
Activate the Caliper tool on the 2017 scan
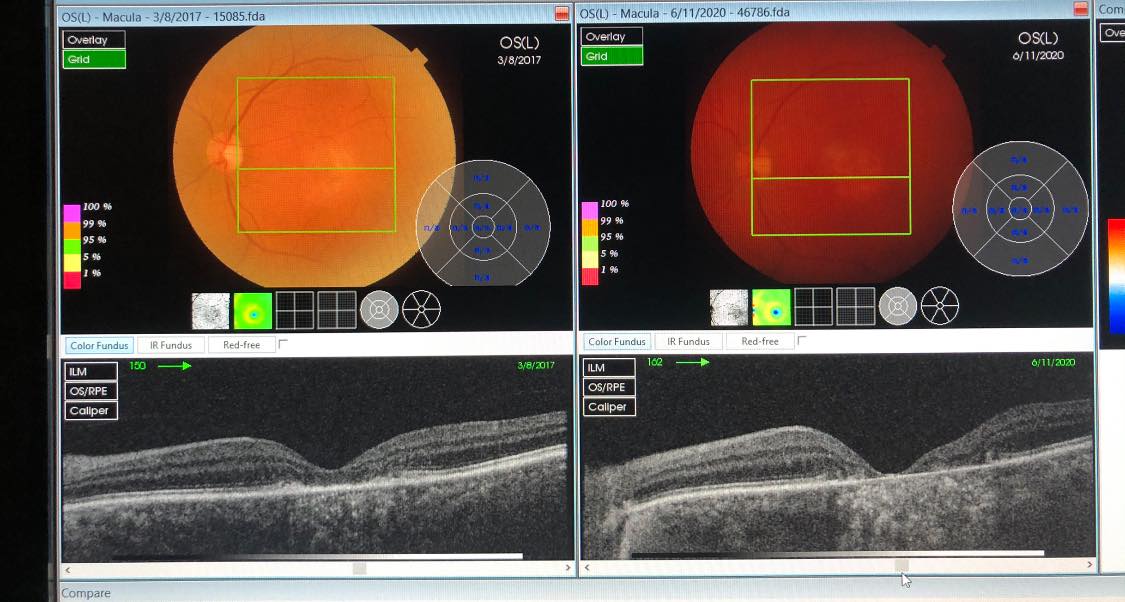(x=91, y=411)
